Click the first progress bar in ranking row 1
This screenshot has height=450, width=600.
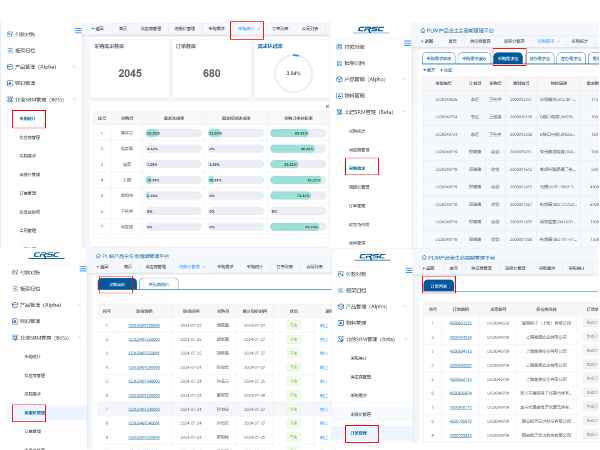click(173, 133)
